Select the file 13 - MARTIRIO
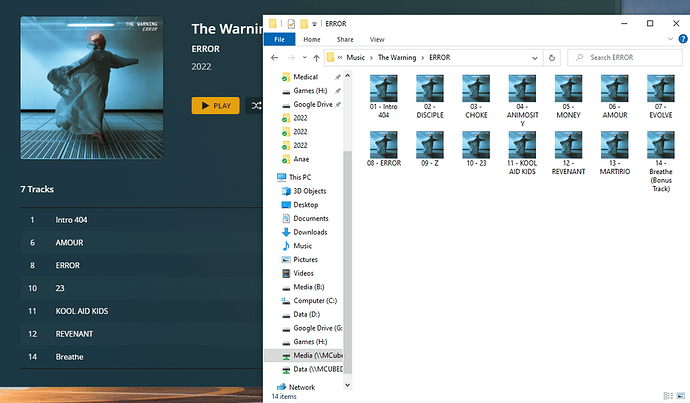Image resolution: width=690 pixels, height=403 pixels. coord(615,153)
